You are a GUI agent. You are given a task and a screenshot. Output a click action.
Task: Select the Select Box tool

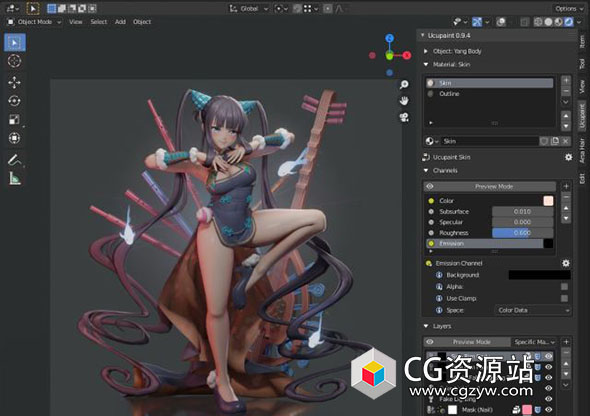pos(15,43)
